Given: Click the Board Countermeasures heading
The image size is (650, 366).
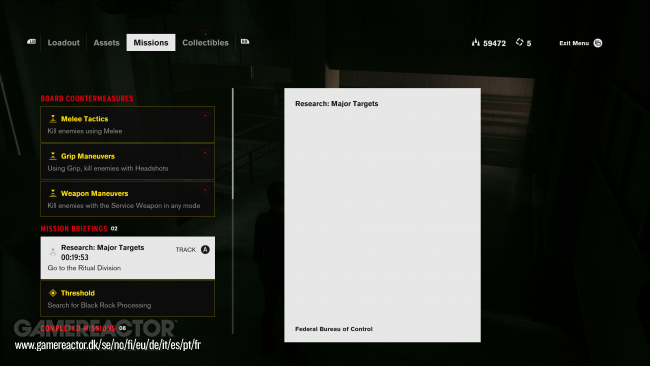Looking at the screenshot, I should (87, 99).
